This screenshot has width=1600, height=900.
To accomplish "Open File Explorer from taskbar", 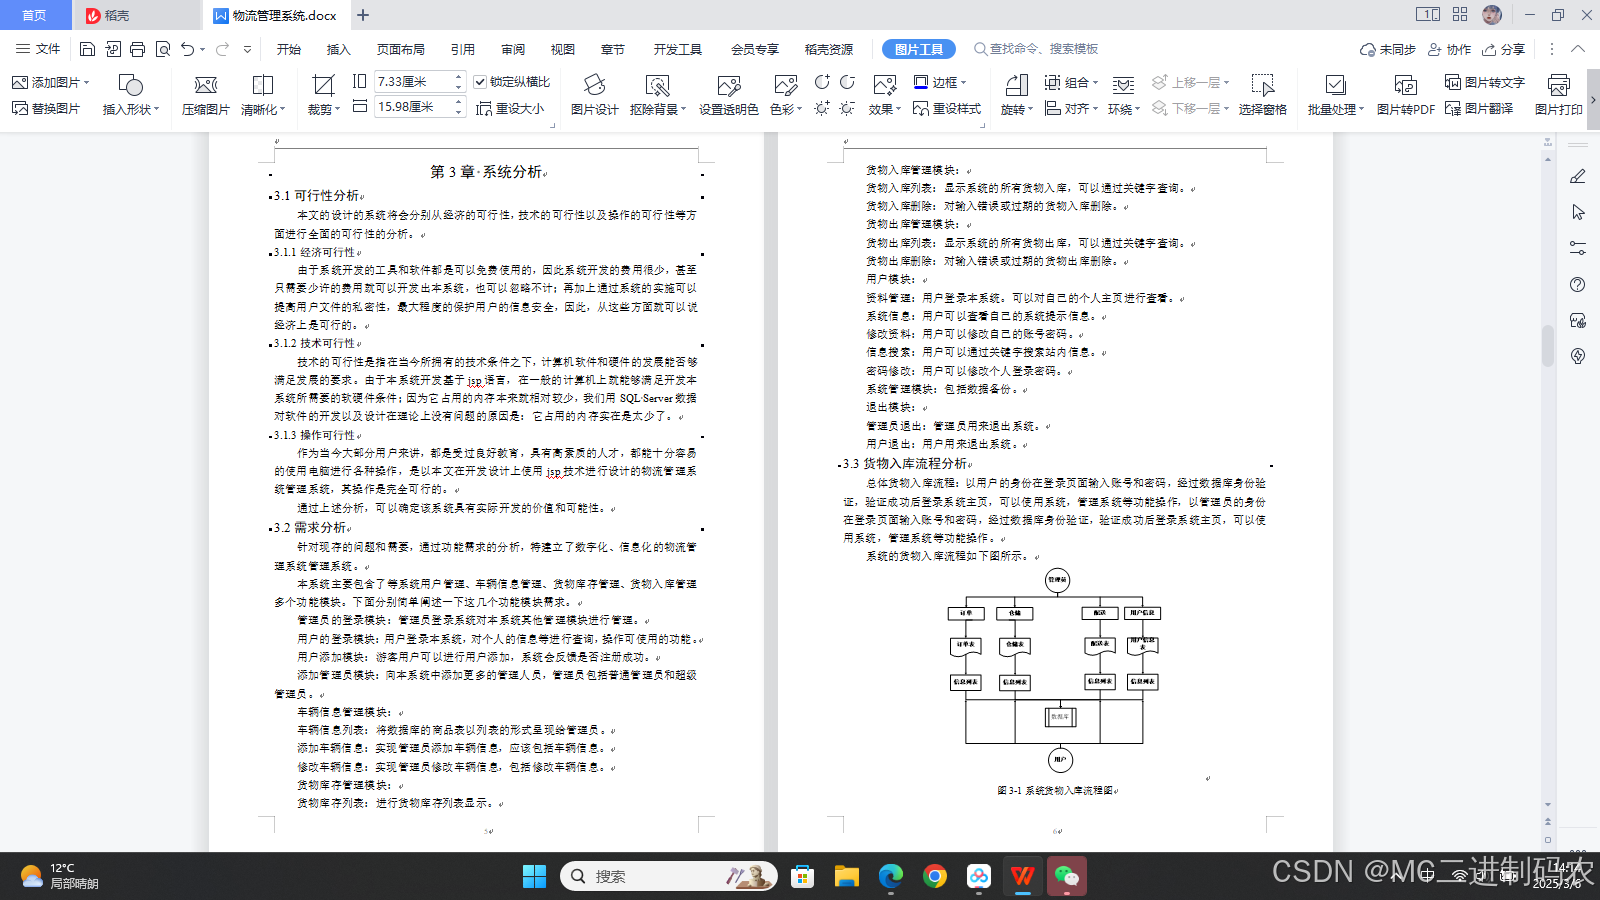I will click(847, 877).
